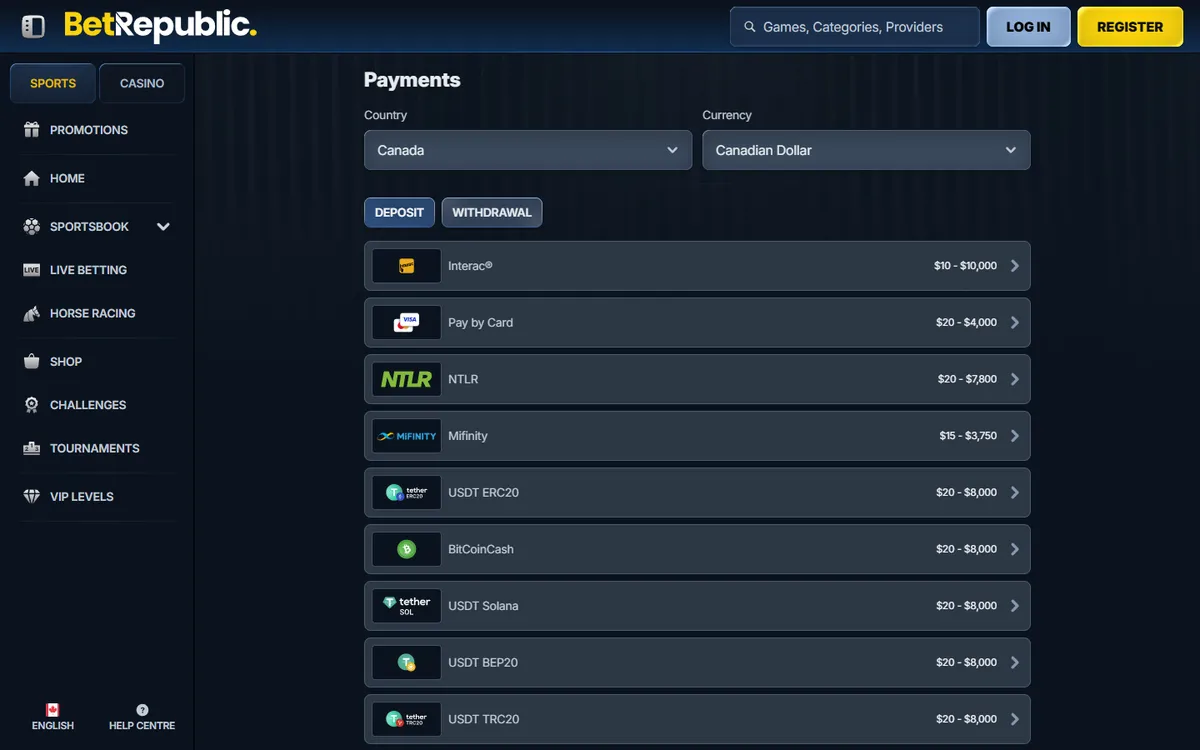The height and width of the screenshot is (750, 1200).
Task: Open the Country dropdown showing Canada
Action: coord(528,150)
